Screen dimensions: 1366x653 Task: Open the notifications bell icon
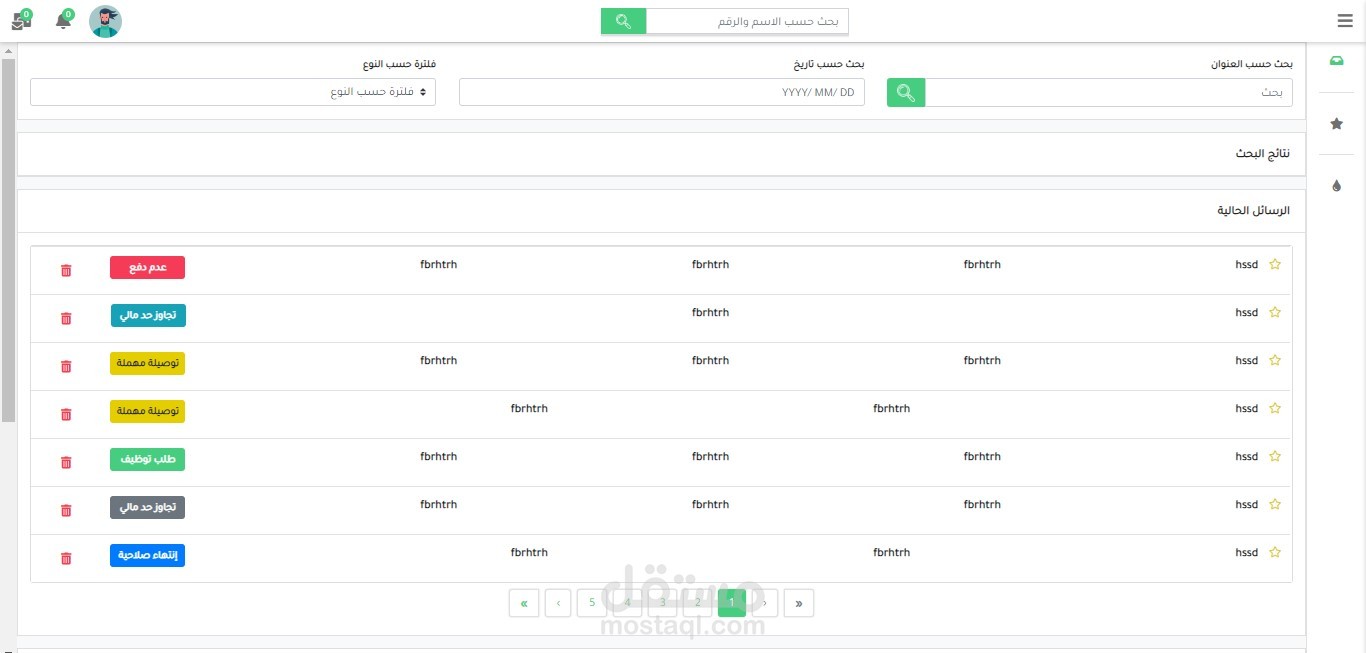pyautogui.click(x=63, y=21)
